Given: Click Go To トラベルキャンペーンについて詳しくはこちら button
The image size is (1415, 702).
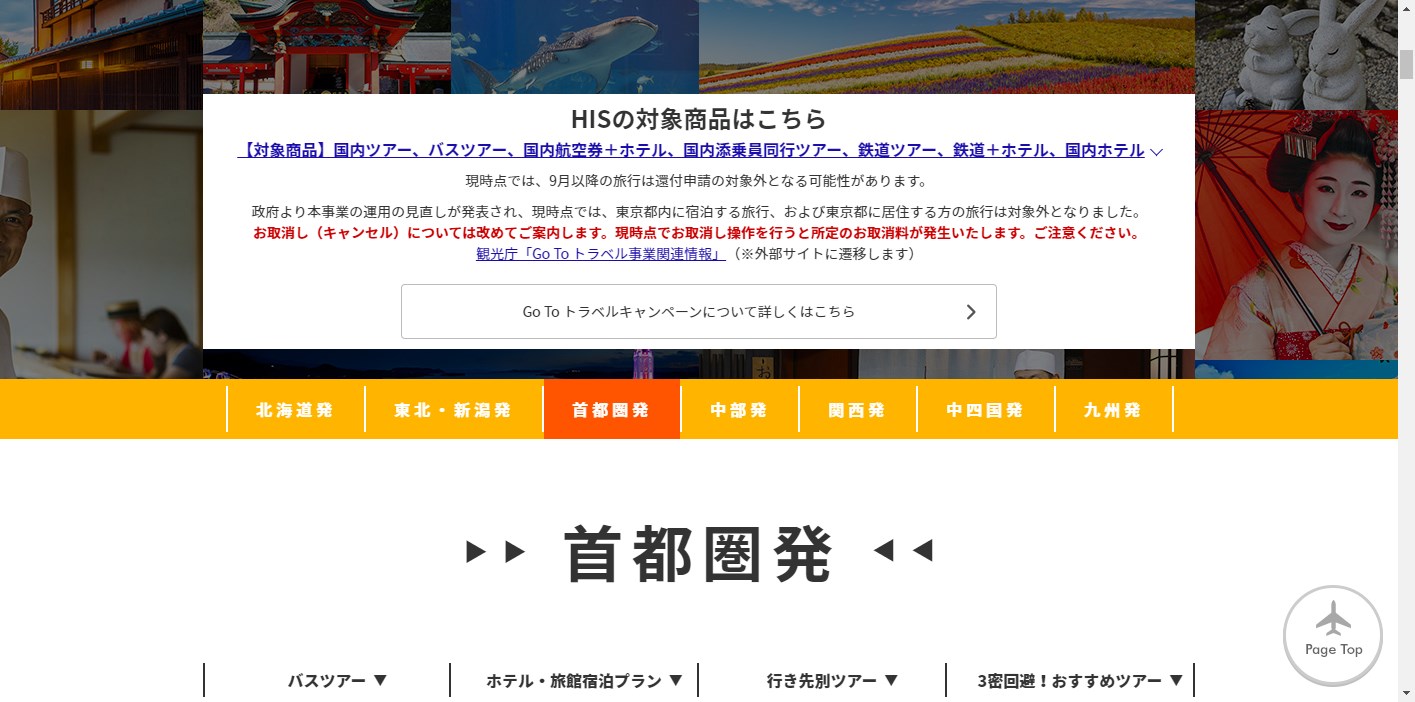Looking at the screenshot, I should (x=698, y=311).
